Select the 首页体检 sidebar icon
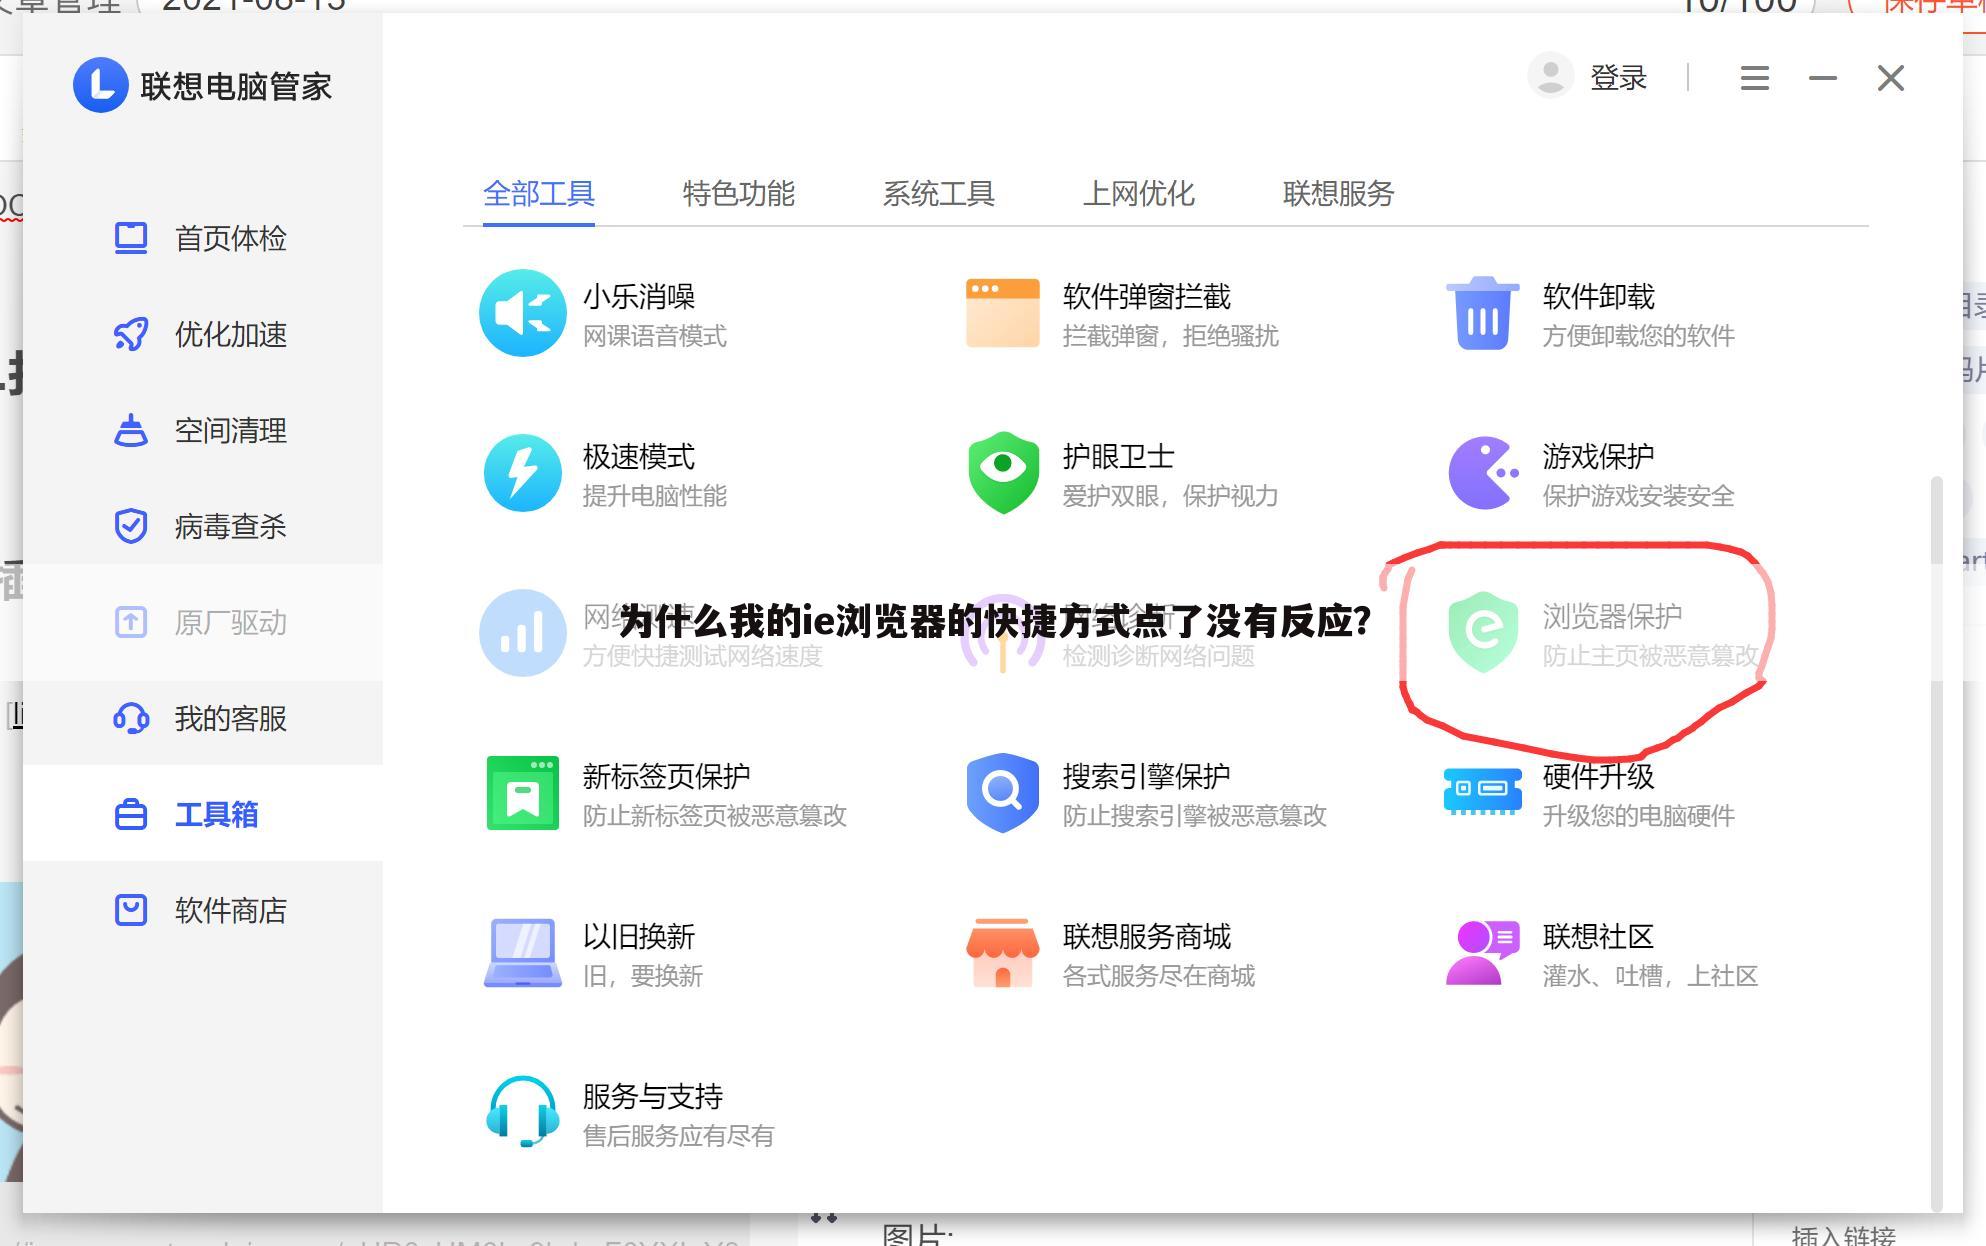The image size is (1986, 1246). click(131, 238)
